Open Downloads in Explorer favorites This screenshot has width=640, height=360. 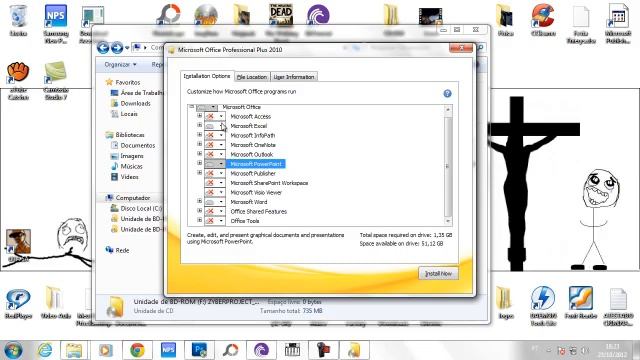pos(131,103)
